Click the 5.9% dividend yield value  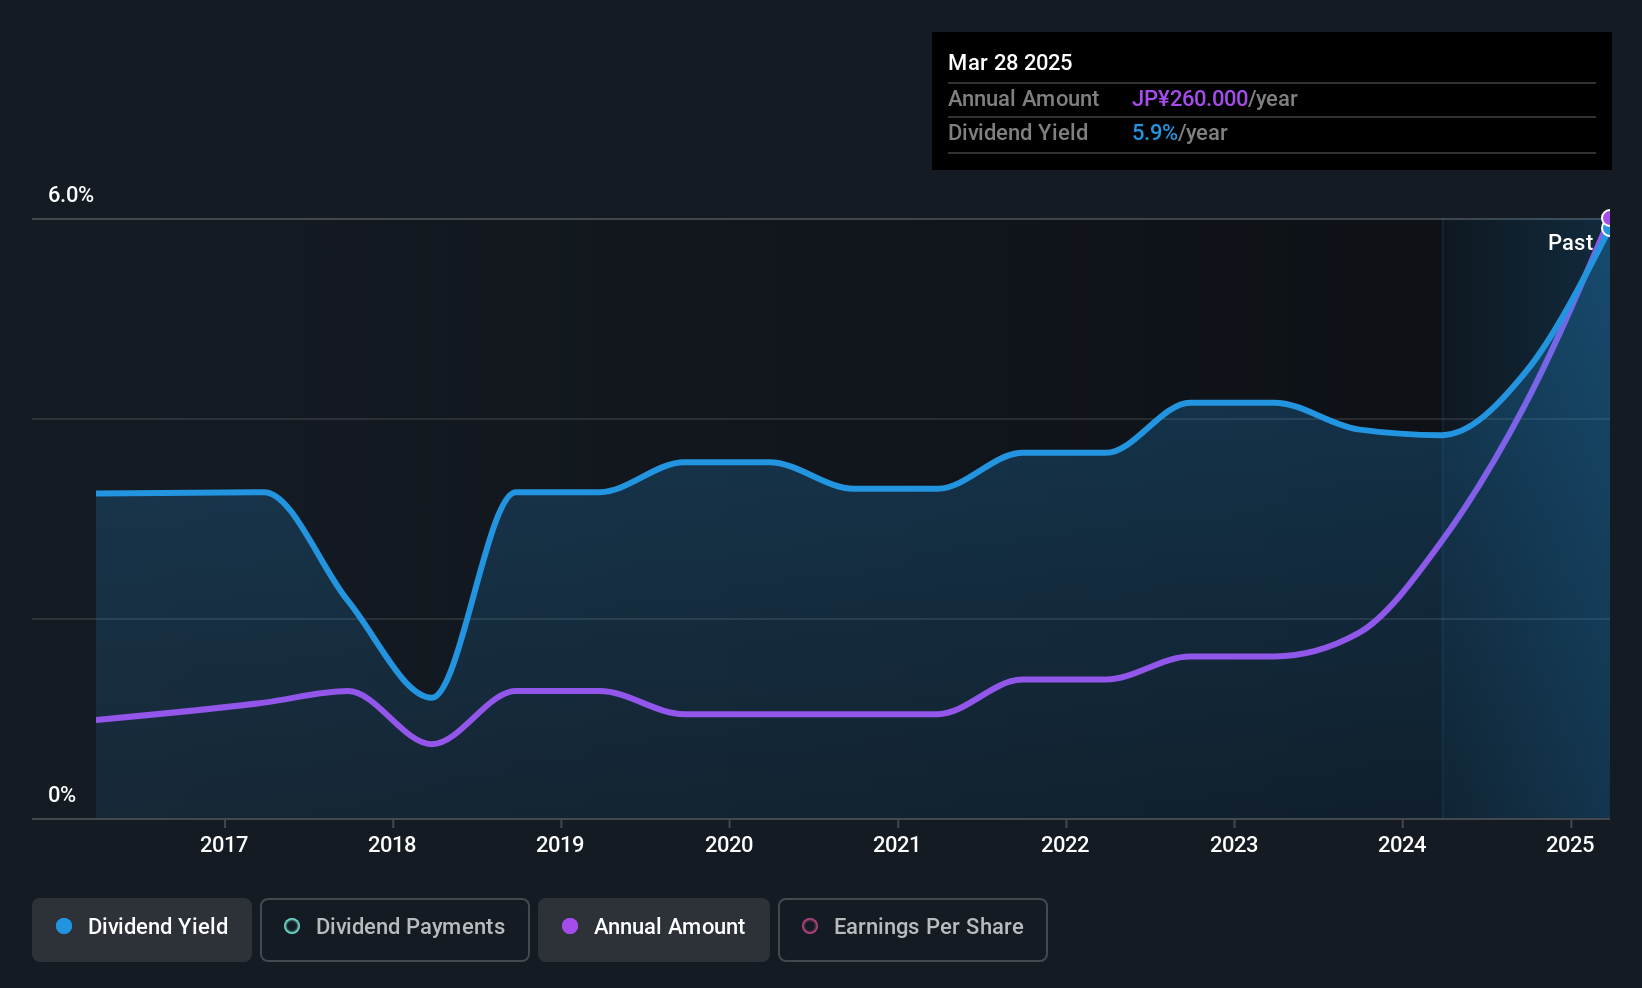1155,132
